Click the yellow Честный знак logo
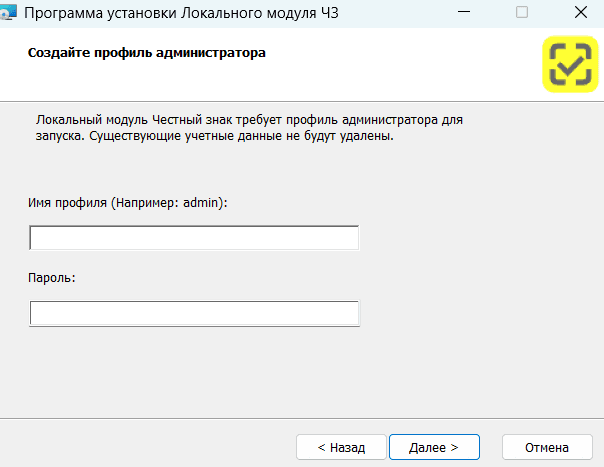 569,65
